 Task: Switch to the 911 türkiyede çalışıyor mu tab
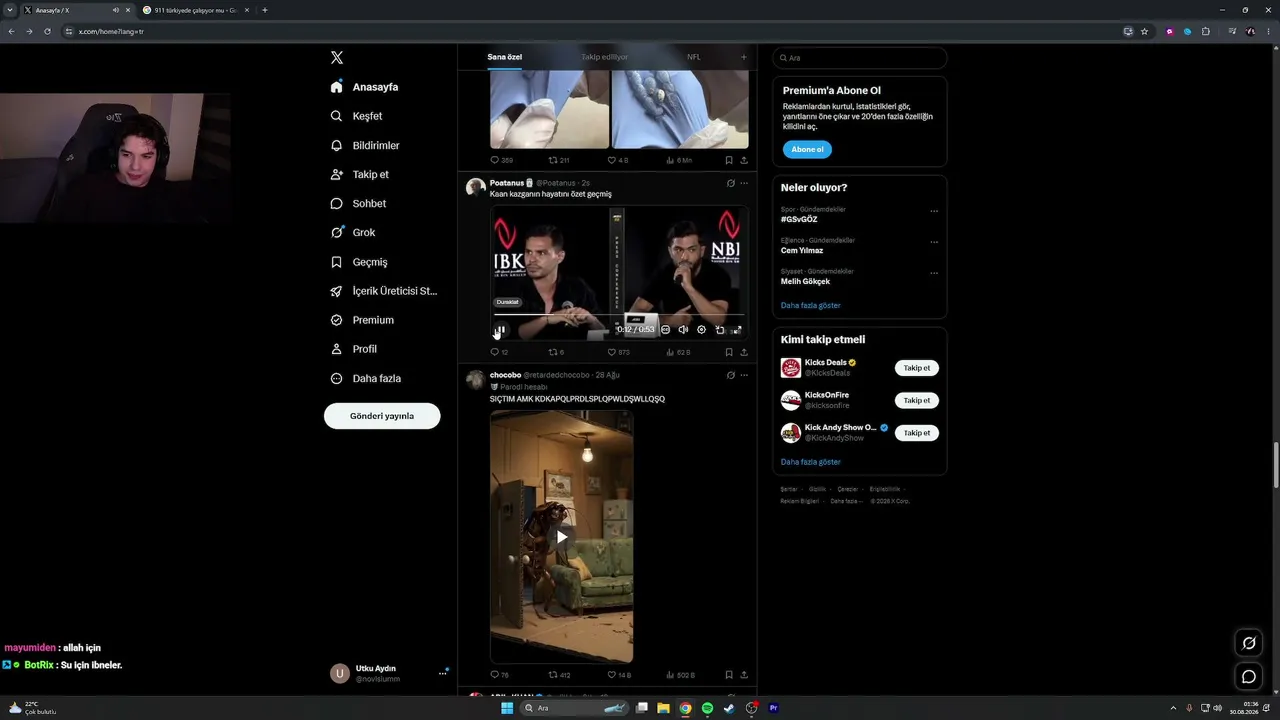[x=197, y=10]
